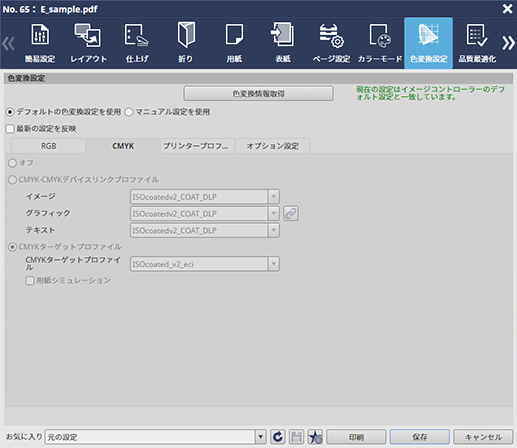Open the レイアウト layout settings icon

point(88,43)
